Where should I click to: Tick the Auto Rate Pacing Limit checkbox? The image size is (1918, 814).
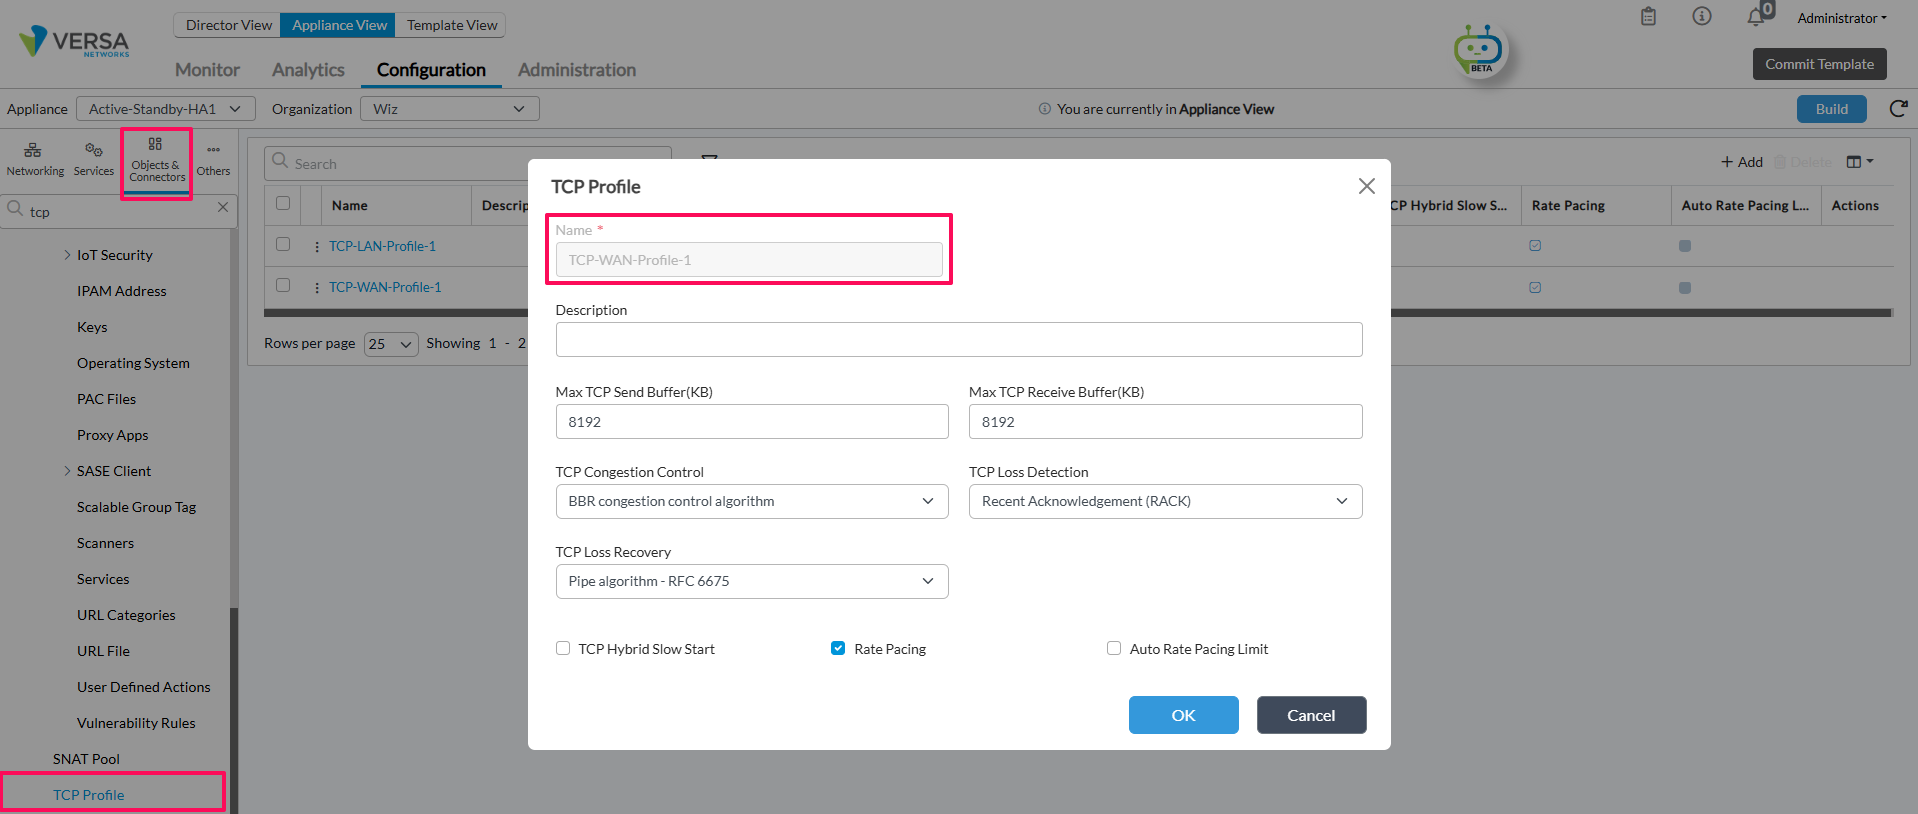click(x=1114, y=648)
